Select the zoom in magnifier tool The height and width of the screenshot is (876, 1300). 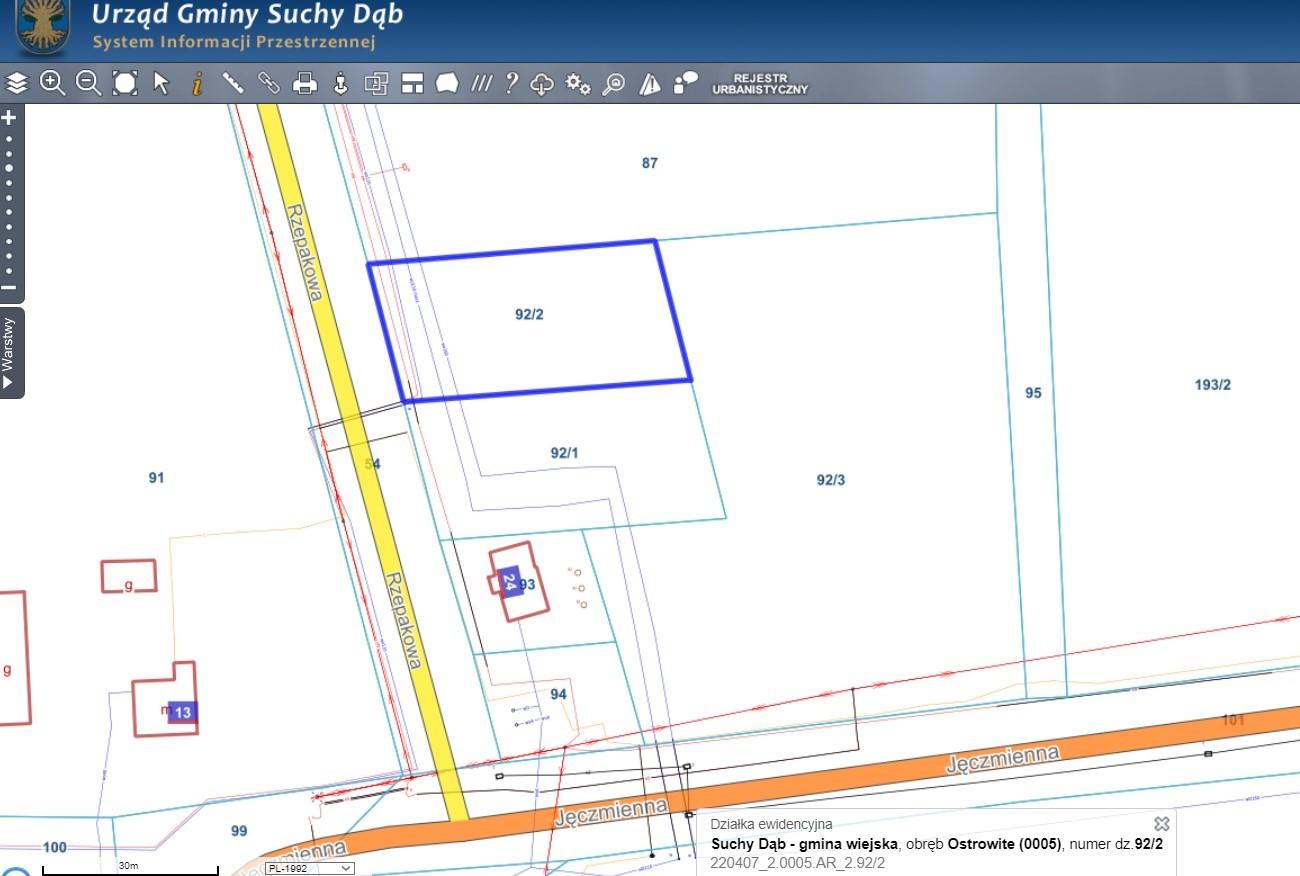point(52,84)
